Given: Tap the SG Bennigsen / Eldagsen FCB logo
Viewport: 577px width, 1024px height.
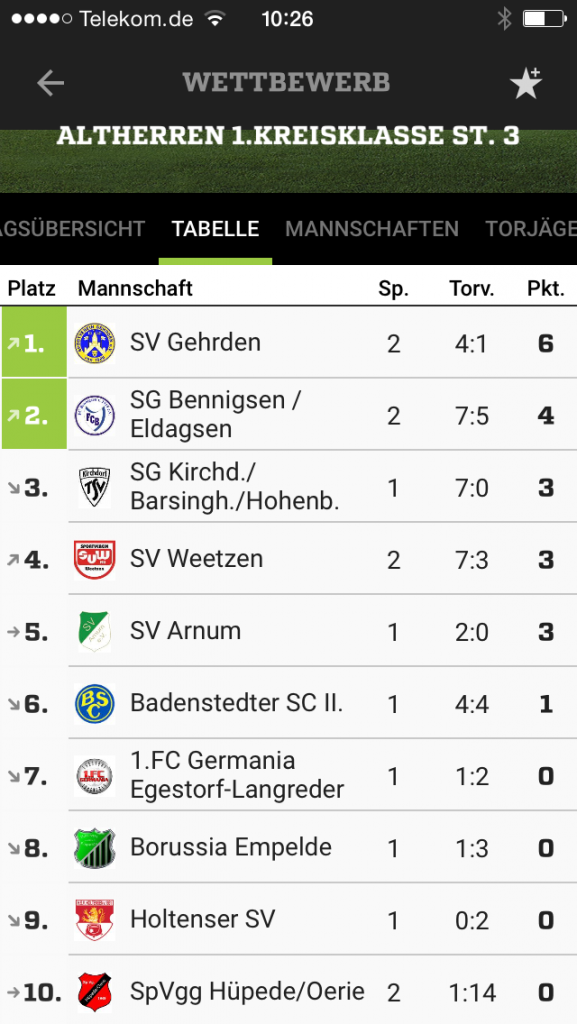Looking at the screenshot, I should tap(95, 415).
